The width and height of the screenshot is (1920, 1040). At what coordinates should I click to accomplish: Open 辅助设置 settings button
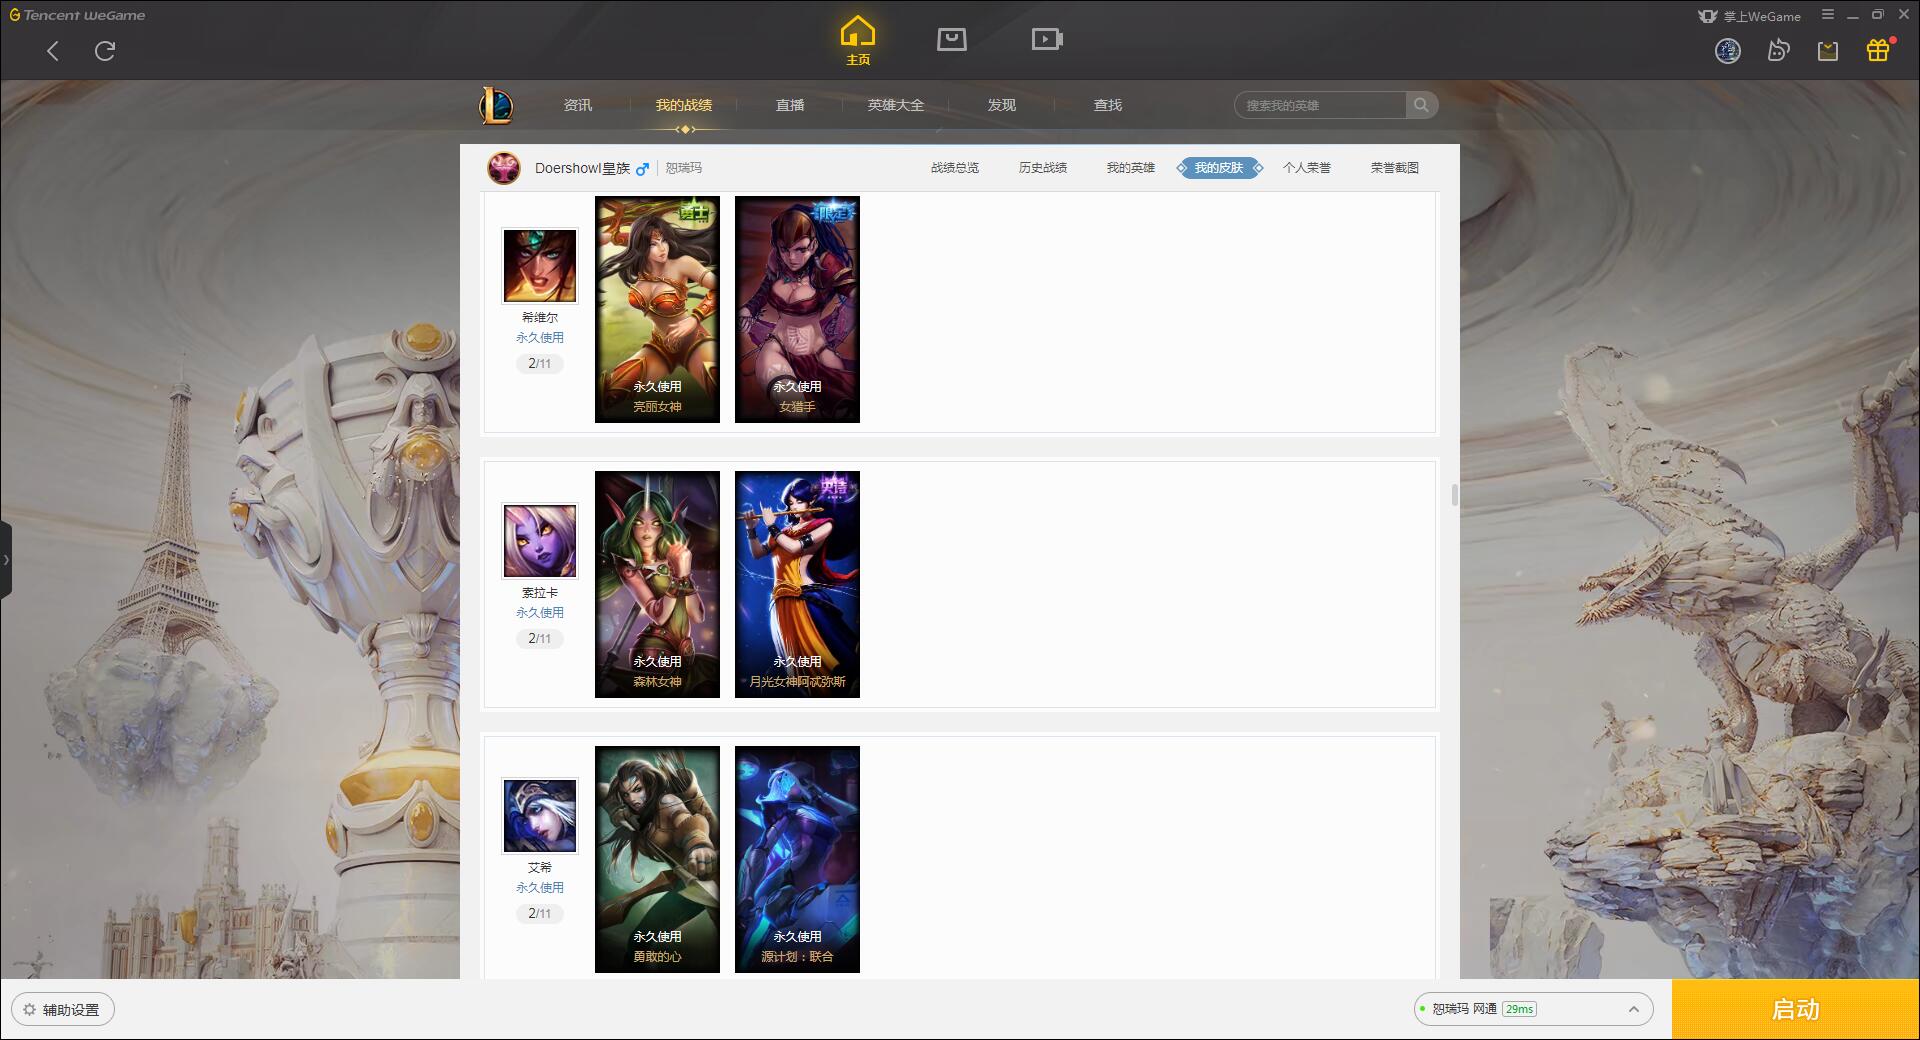tap(62, 1010)
